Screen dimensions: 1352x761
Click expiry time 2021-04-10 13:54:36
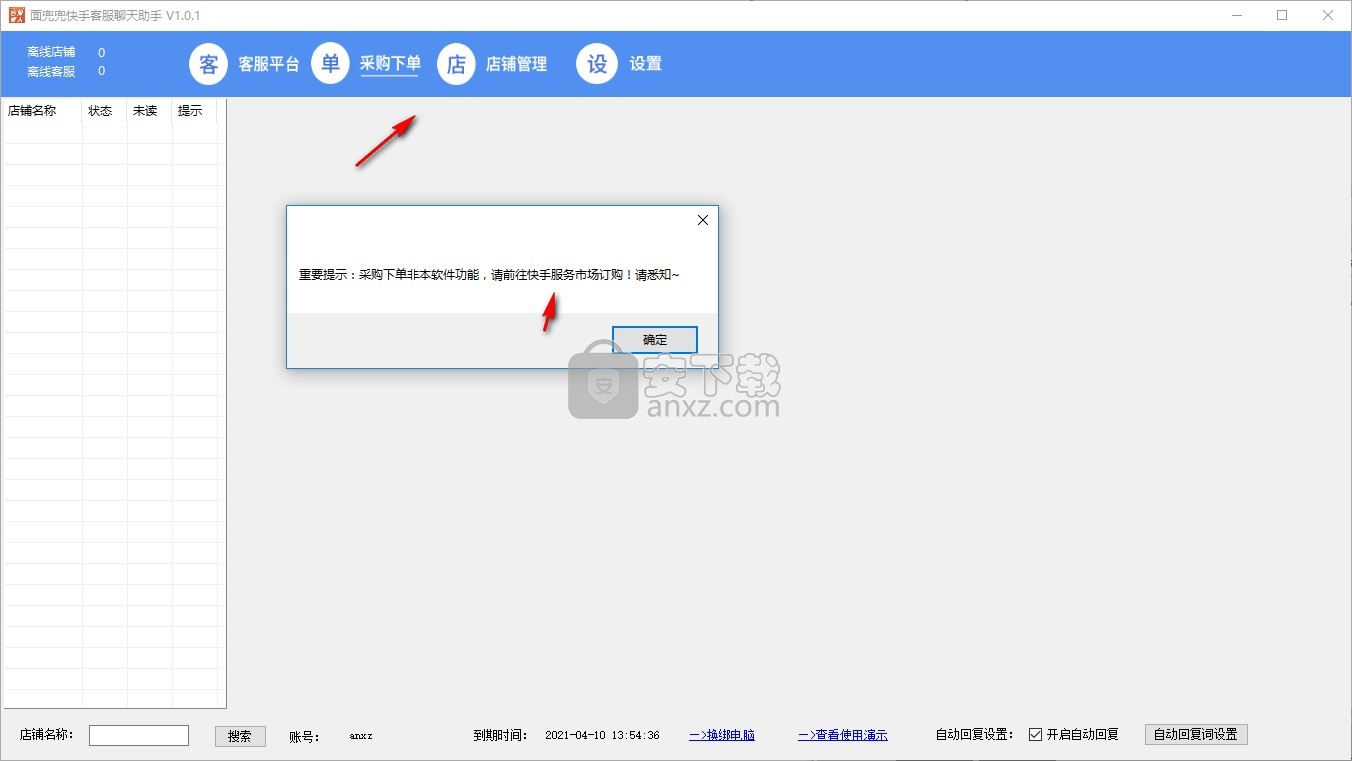pos(602,735)
